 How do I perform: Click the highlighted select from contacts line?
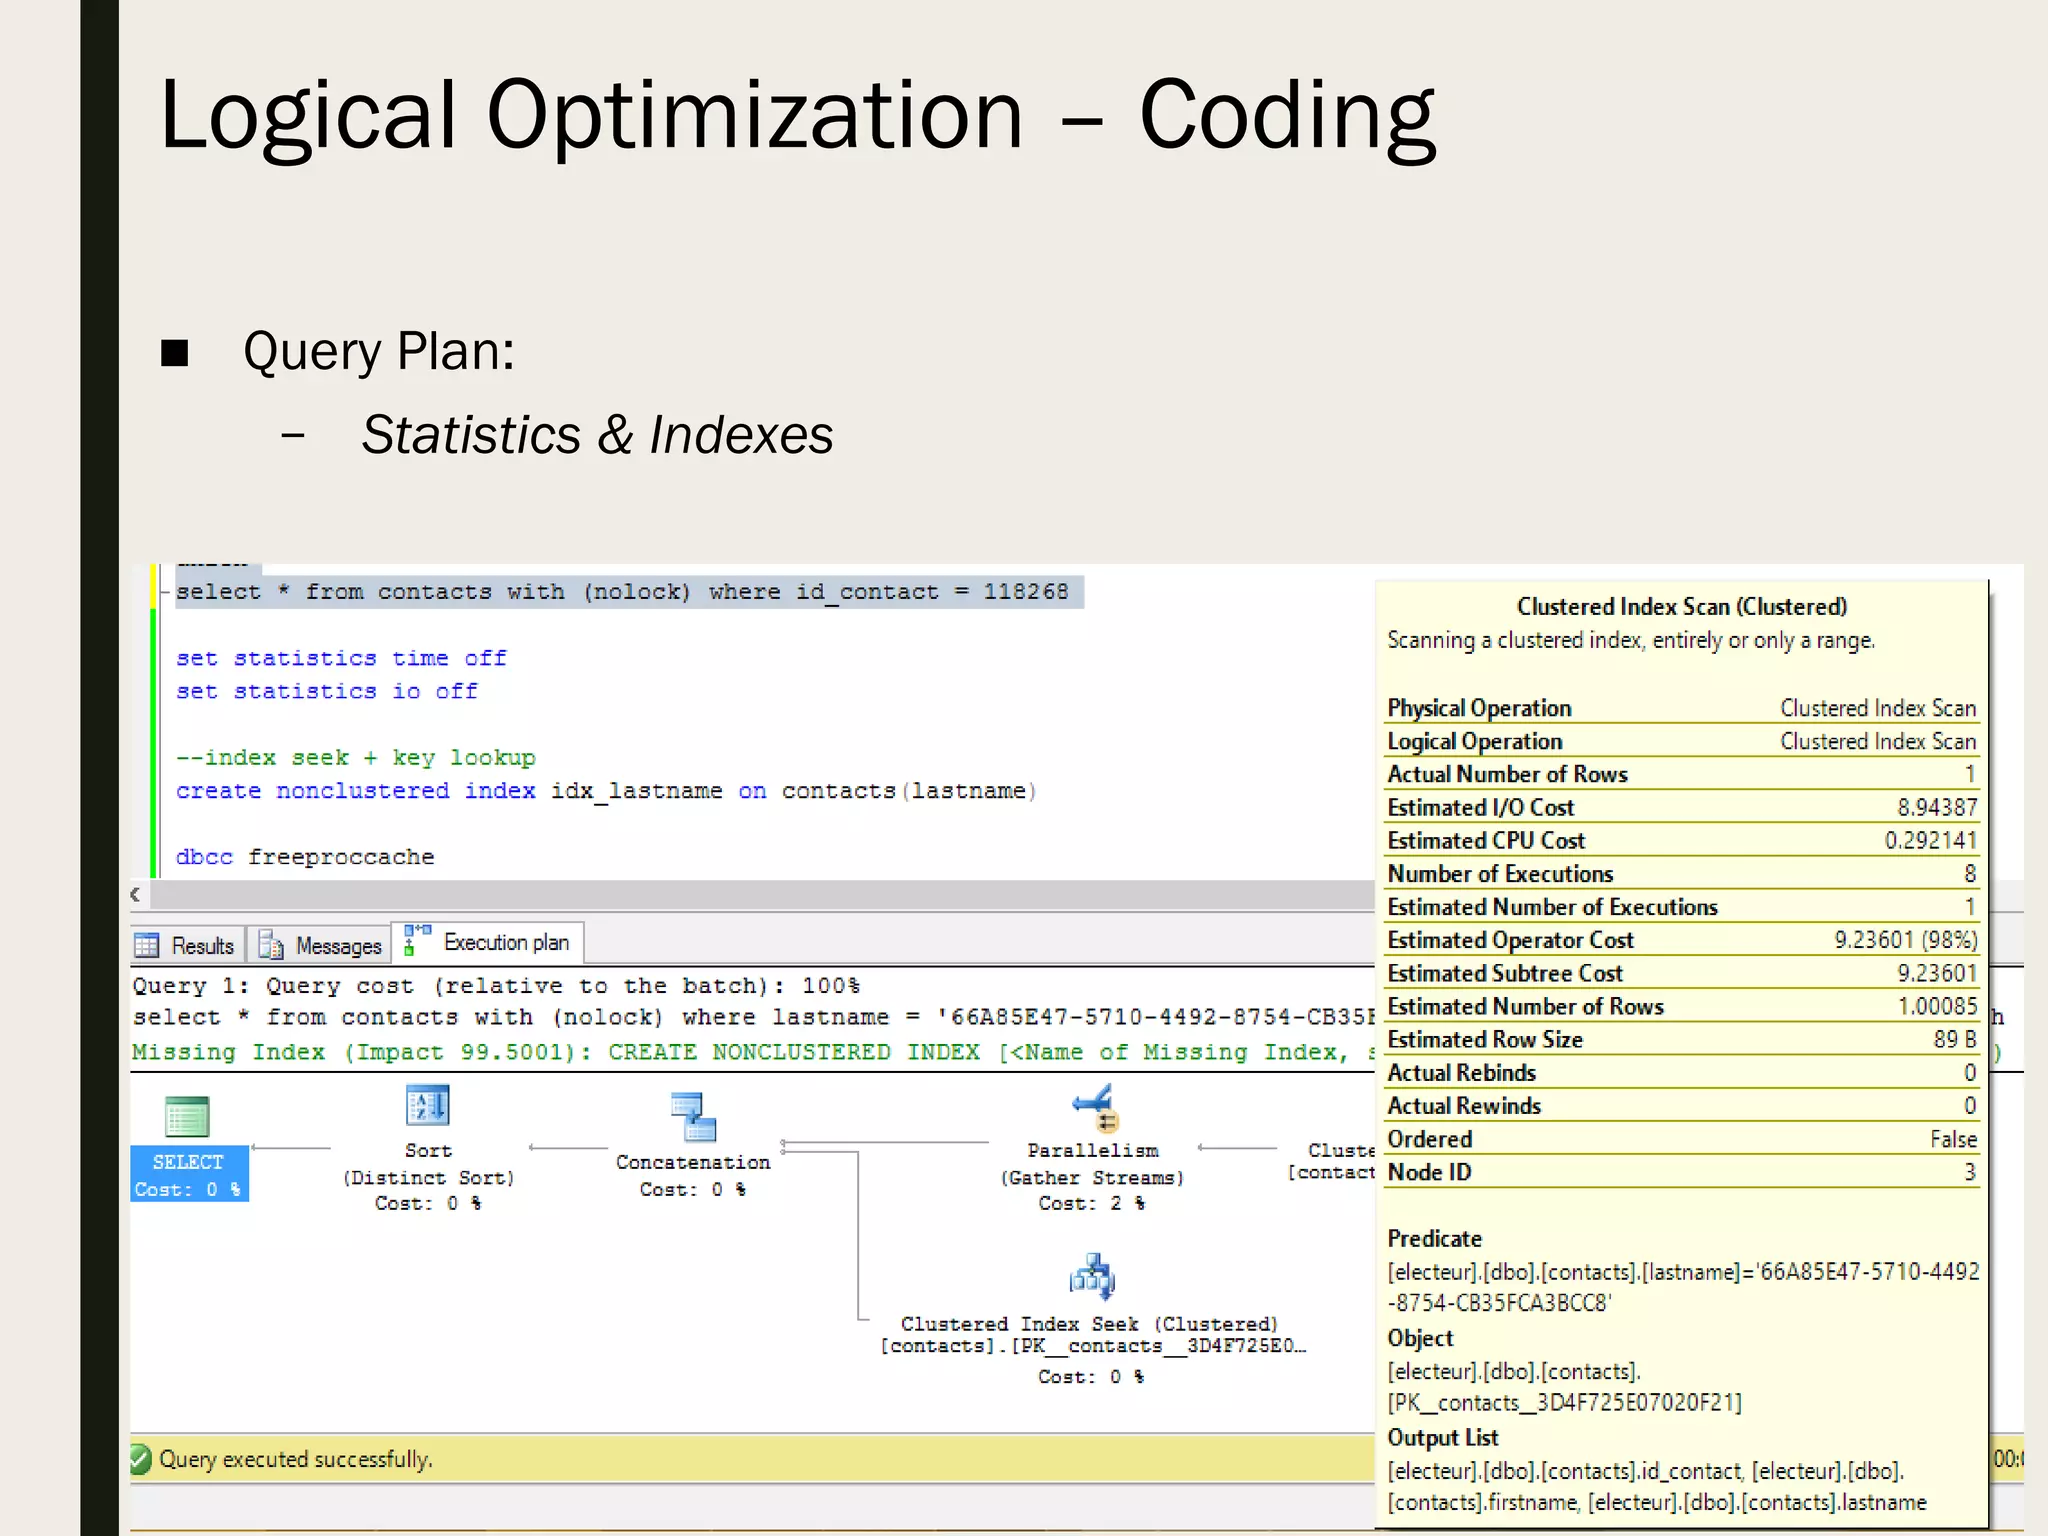point(621,592)
